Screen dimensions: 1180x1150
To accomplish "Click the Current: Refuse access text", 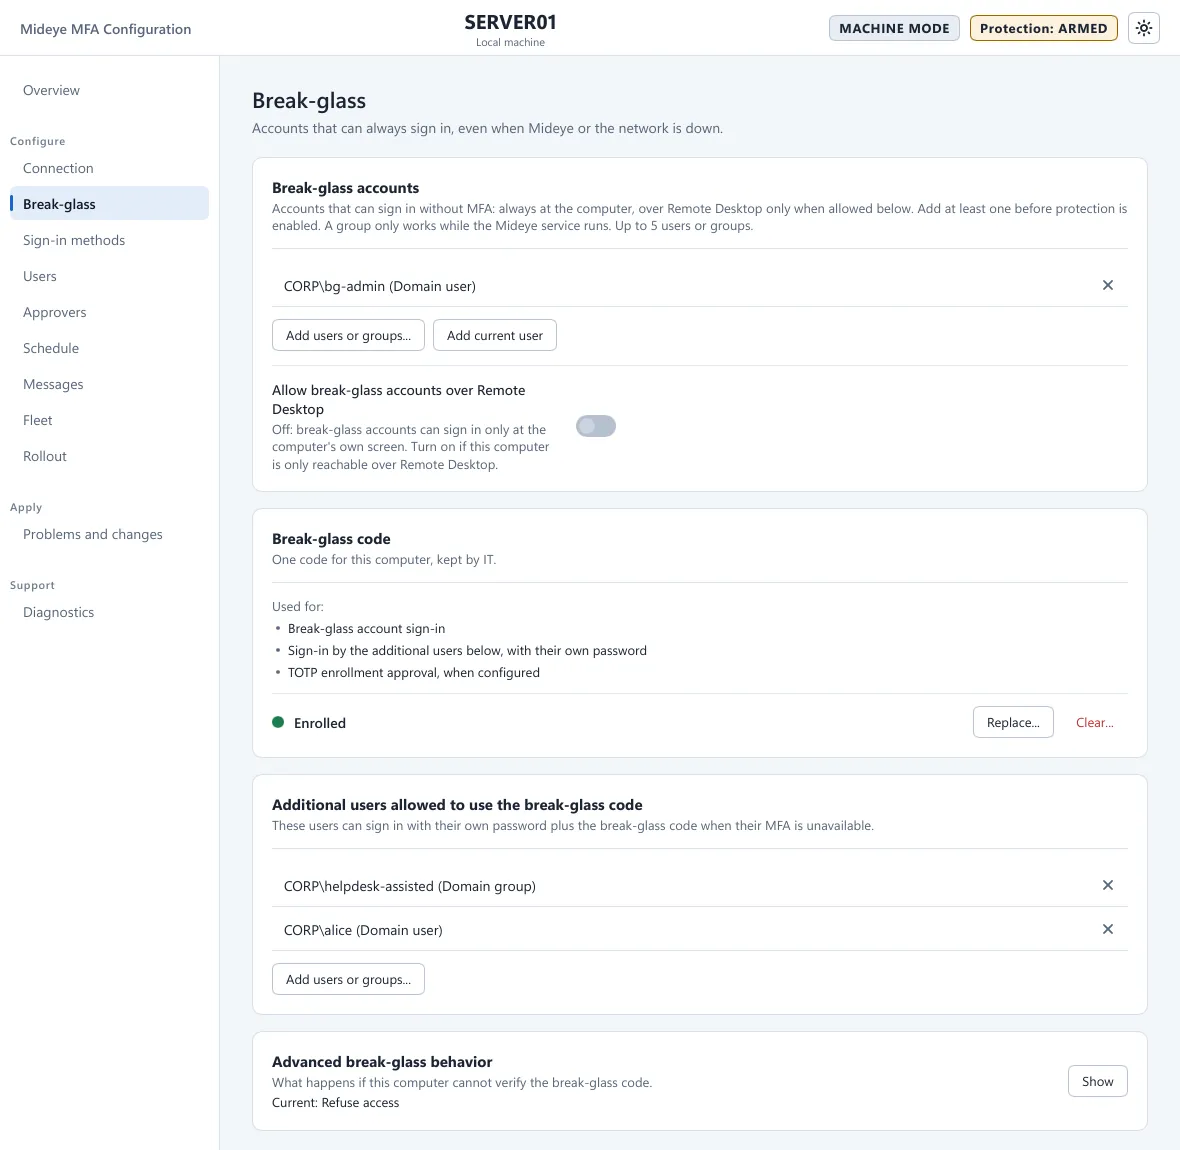I will pos(335,1103).
